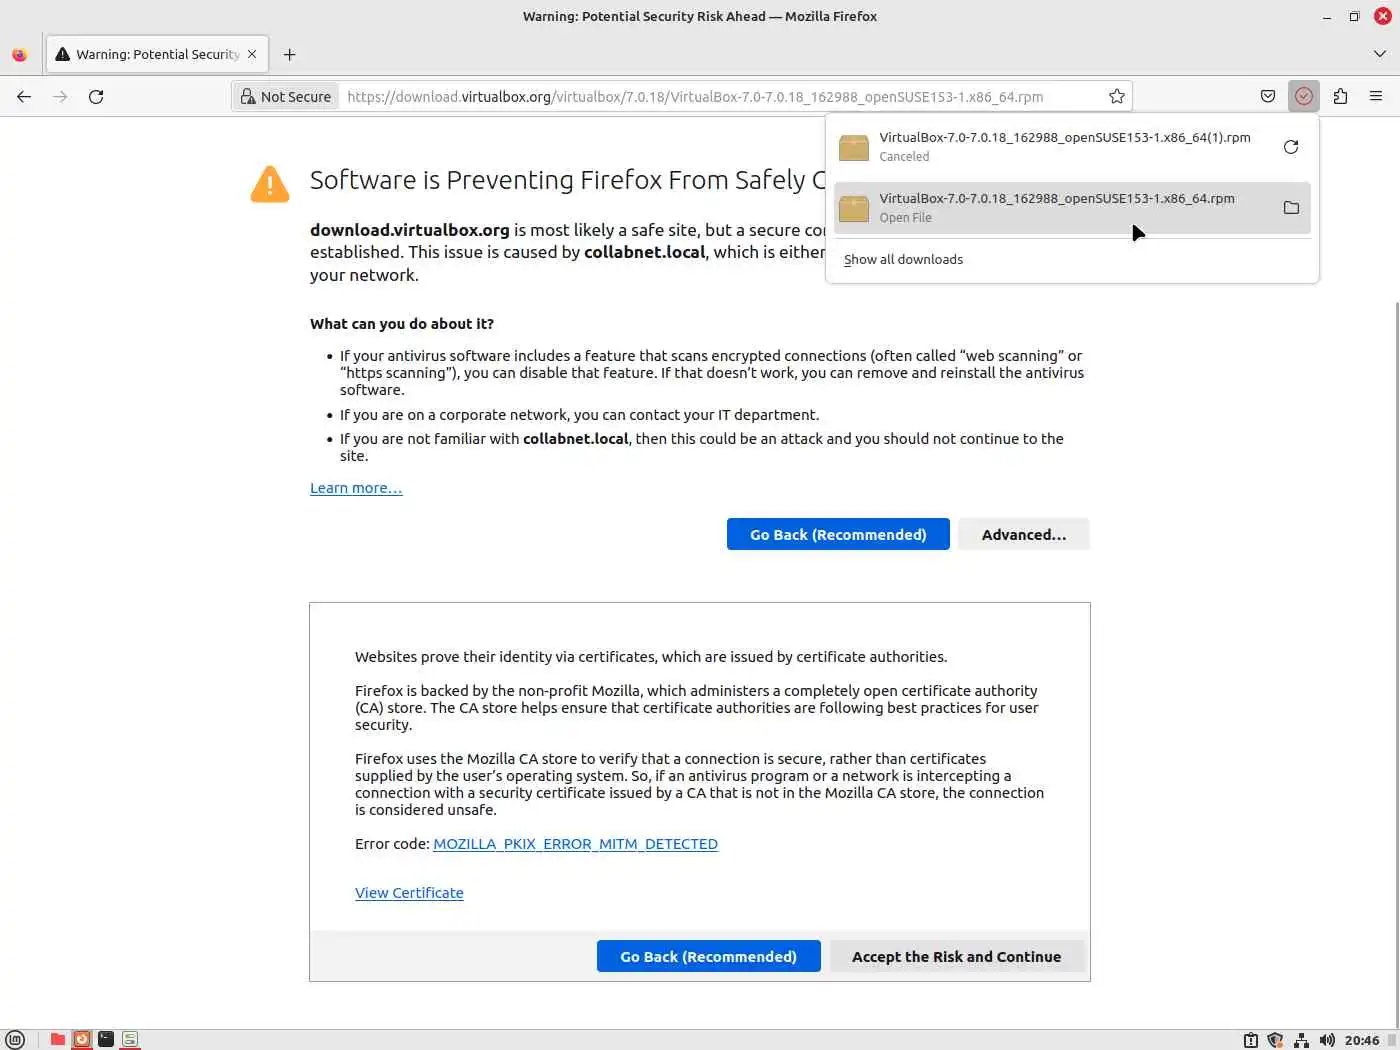This screenshot has width=1400, height=1050.
Task: Go back using the toolbar arrow
Action: 24,97
